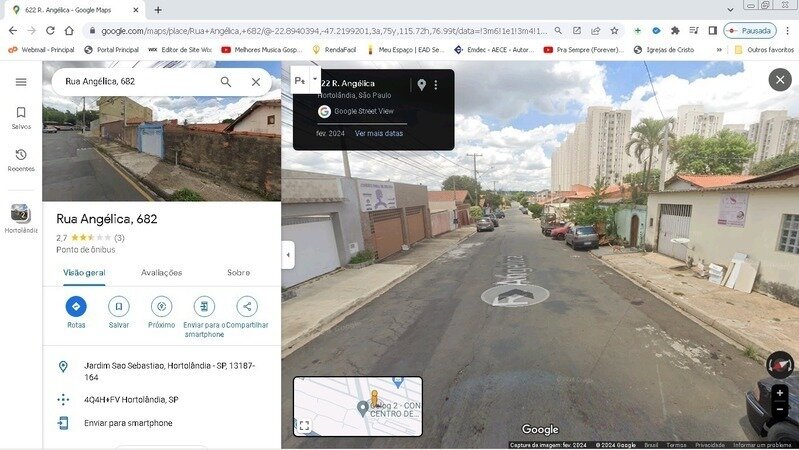The image size is (799, 450).
Task: Click the Street View compass
Action: pyautogui.click(x=779, y=365)
